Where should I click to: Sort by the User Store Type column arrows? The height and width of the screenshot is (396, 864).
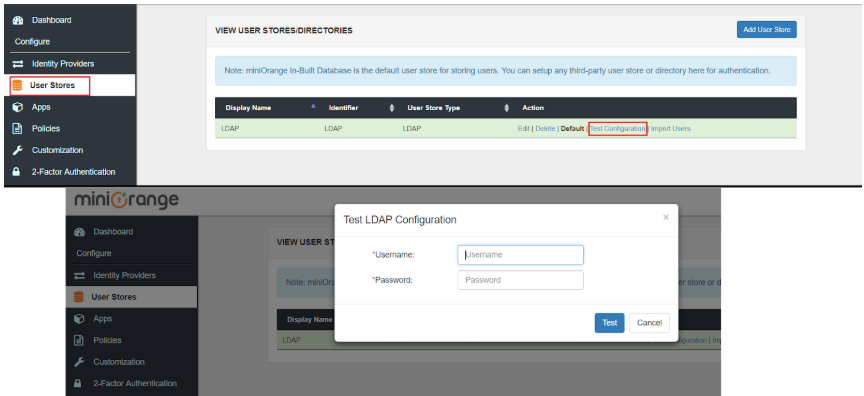[x=506, y=108]
